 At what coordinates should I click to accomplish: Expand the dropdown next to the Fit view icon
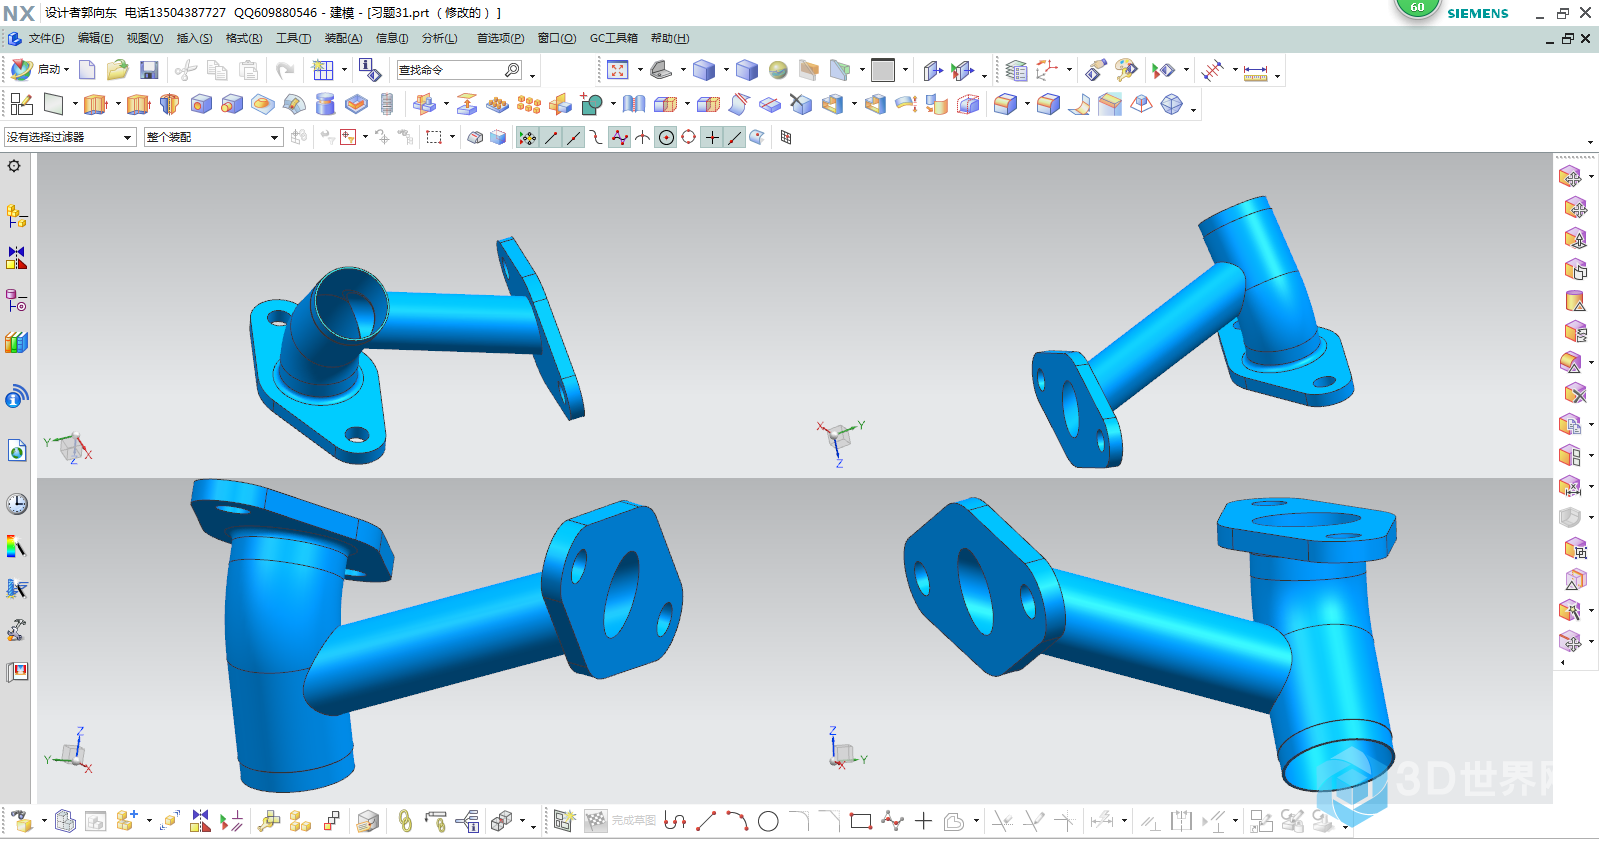(x=640, y=70)
